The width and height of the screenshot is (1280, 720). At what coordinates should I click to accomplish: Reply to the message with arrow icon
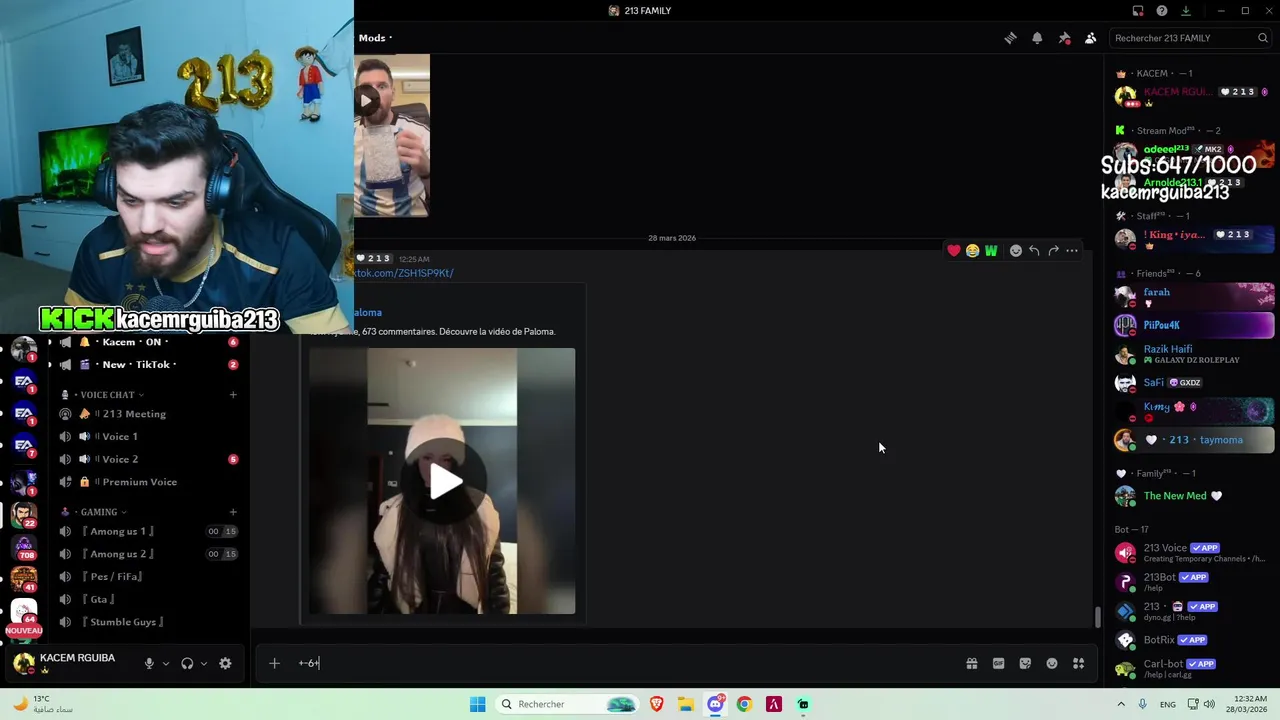(1034, 251)
